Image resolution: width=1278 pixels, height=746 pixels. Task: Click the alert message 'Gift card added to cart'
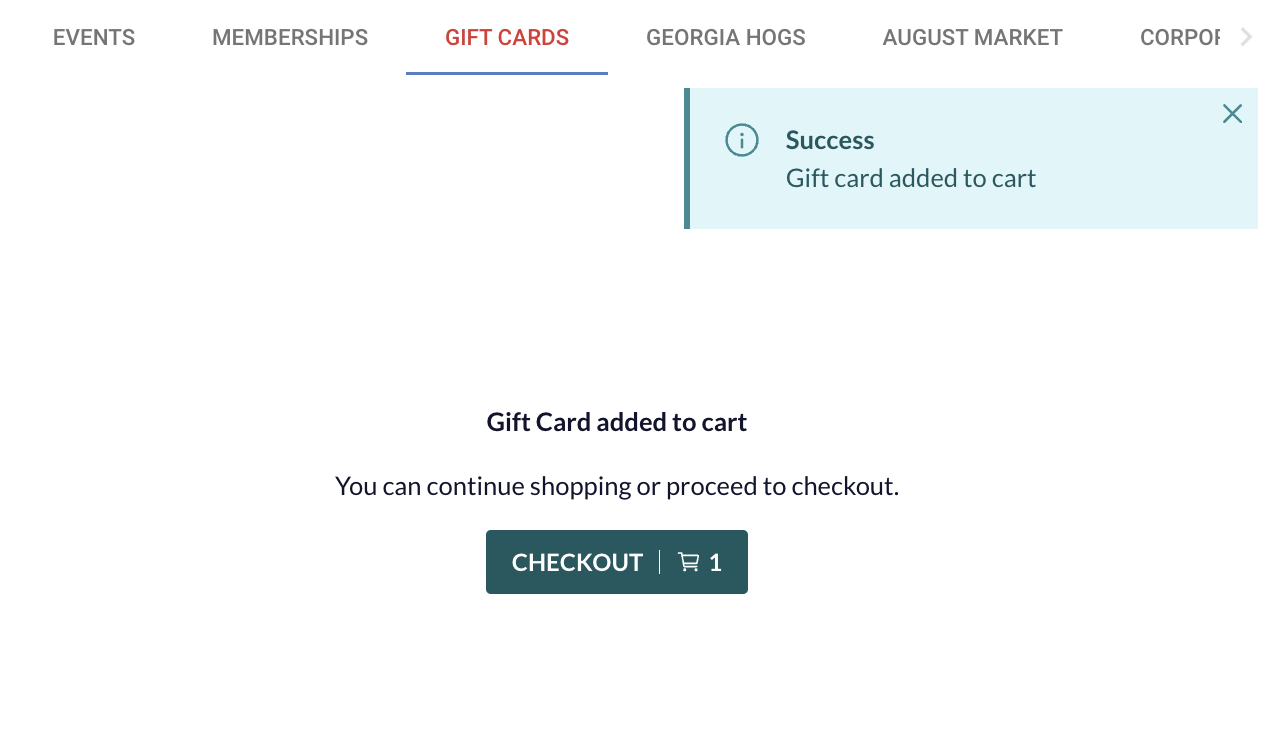[911, 178]
